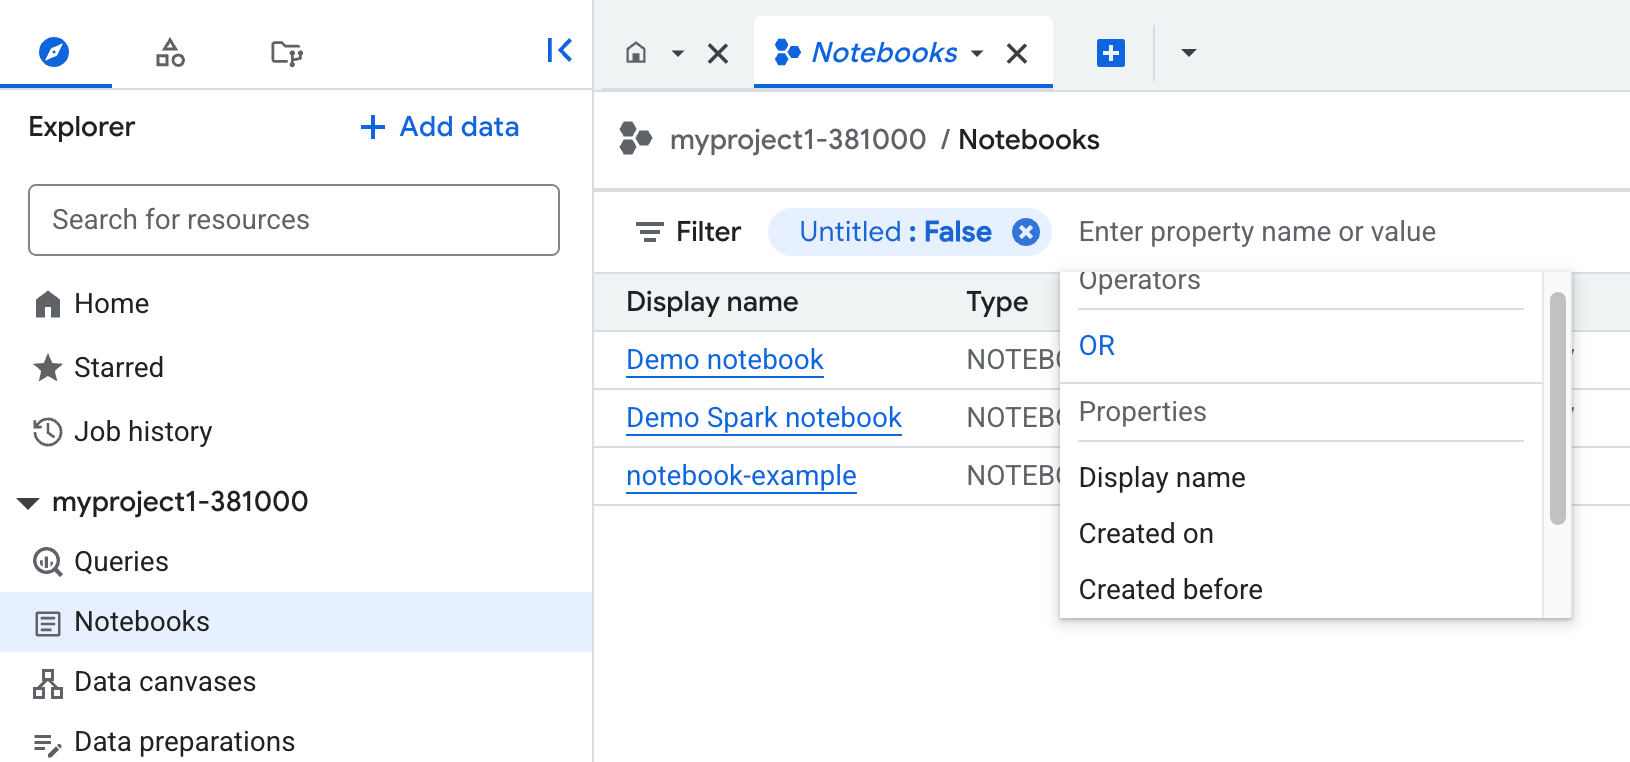Close the Notebooks tab
The height and width of the screenshot is (762, 1630).
(1017, 53)
